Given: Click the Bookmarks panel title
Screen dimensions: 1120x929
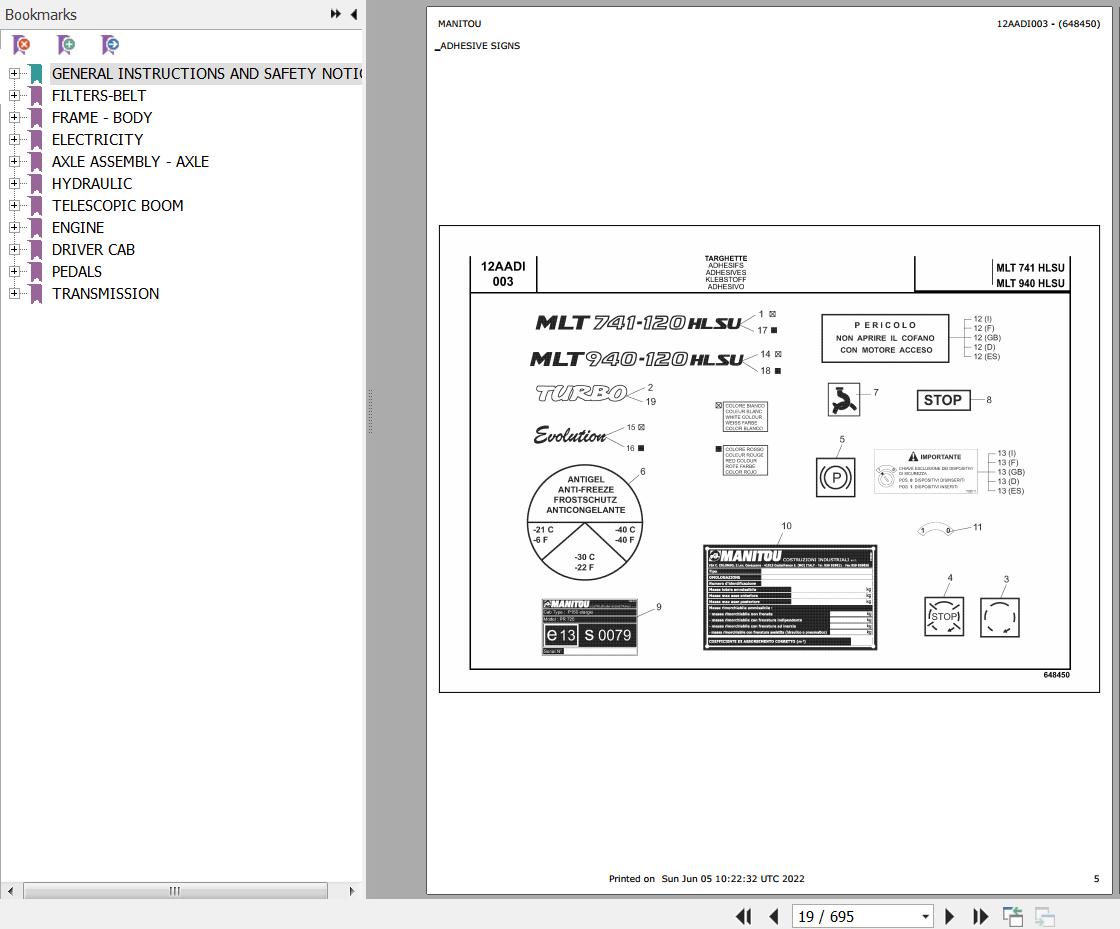Looking at the screenshot, I should coord(41,14).
